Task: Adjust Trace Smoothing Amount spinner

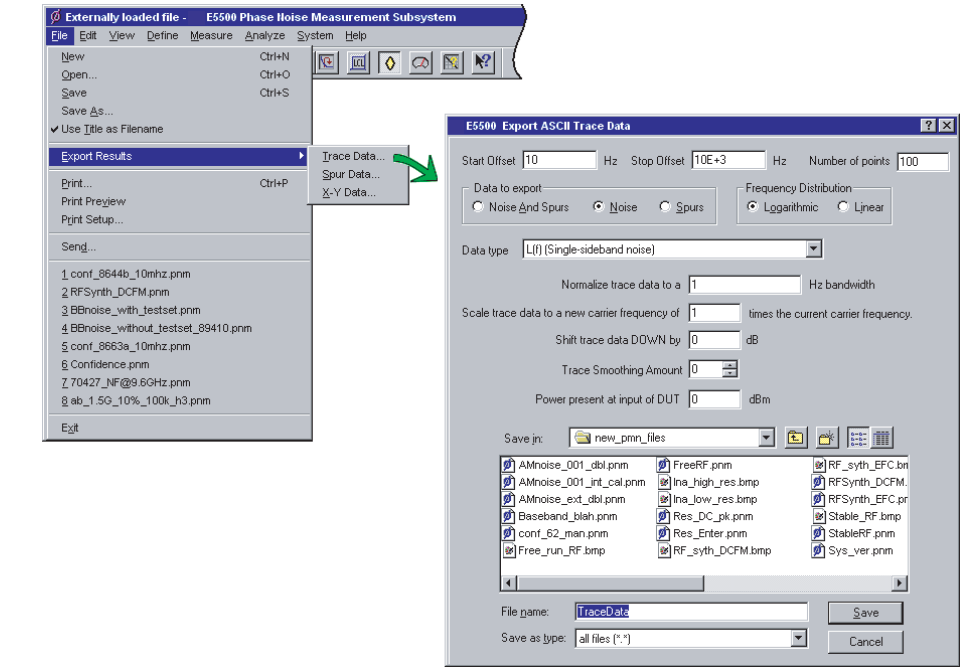Action: click(730, 369)
